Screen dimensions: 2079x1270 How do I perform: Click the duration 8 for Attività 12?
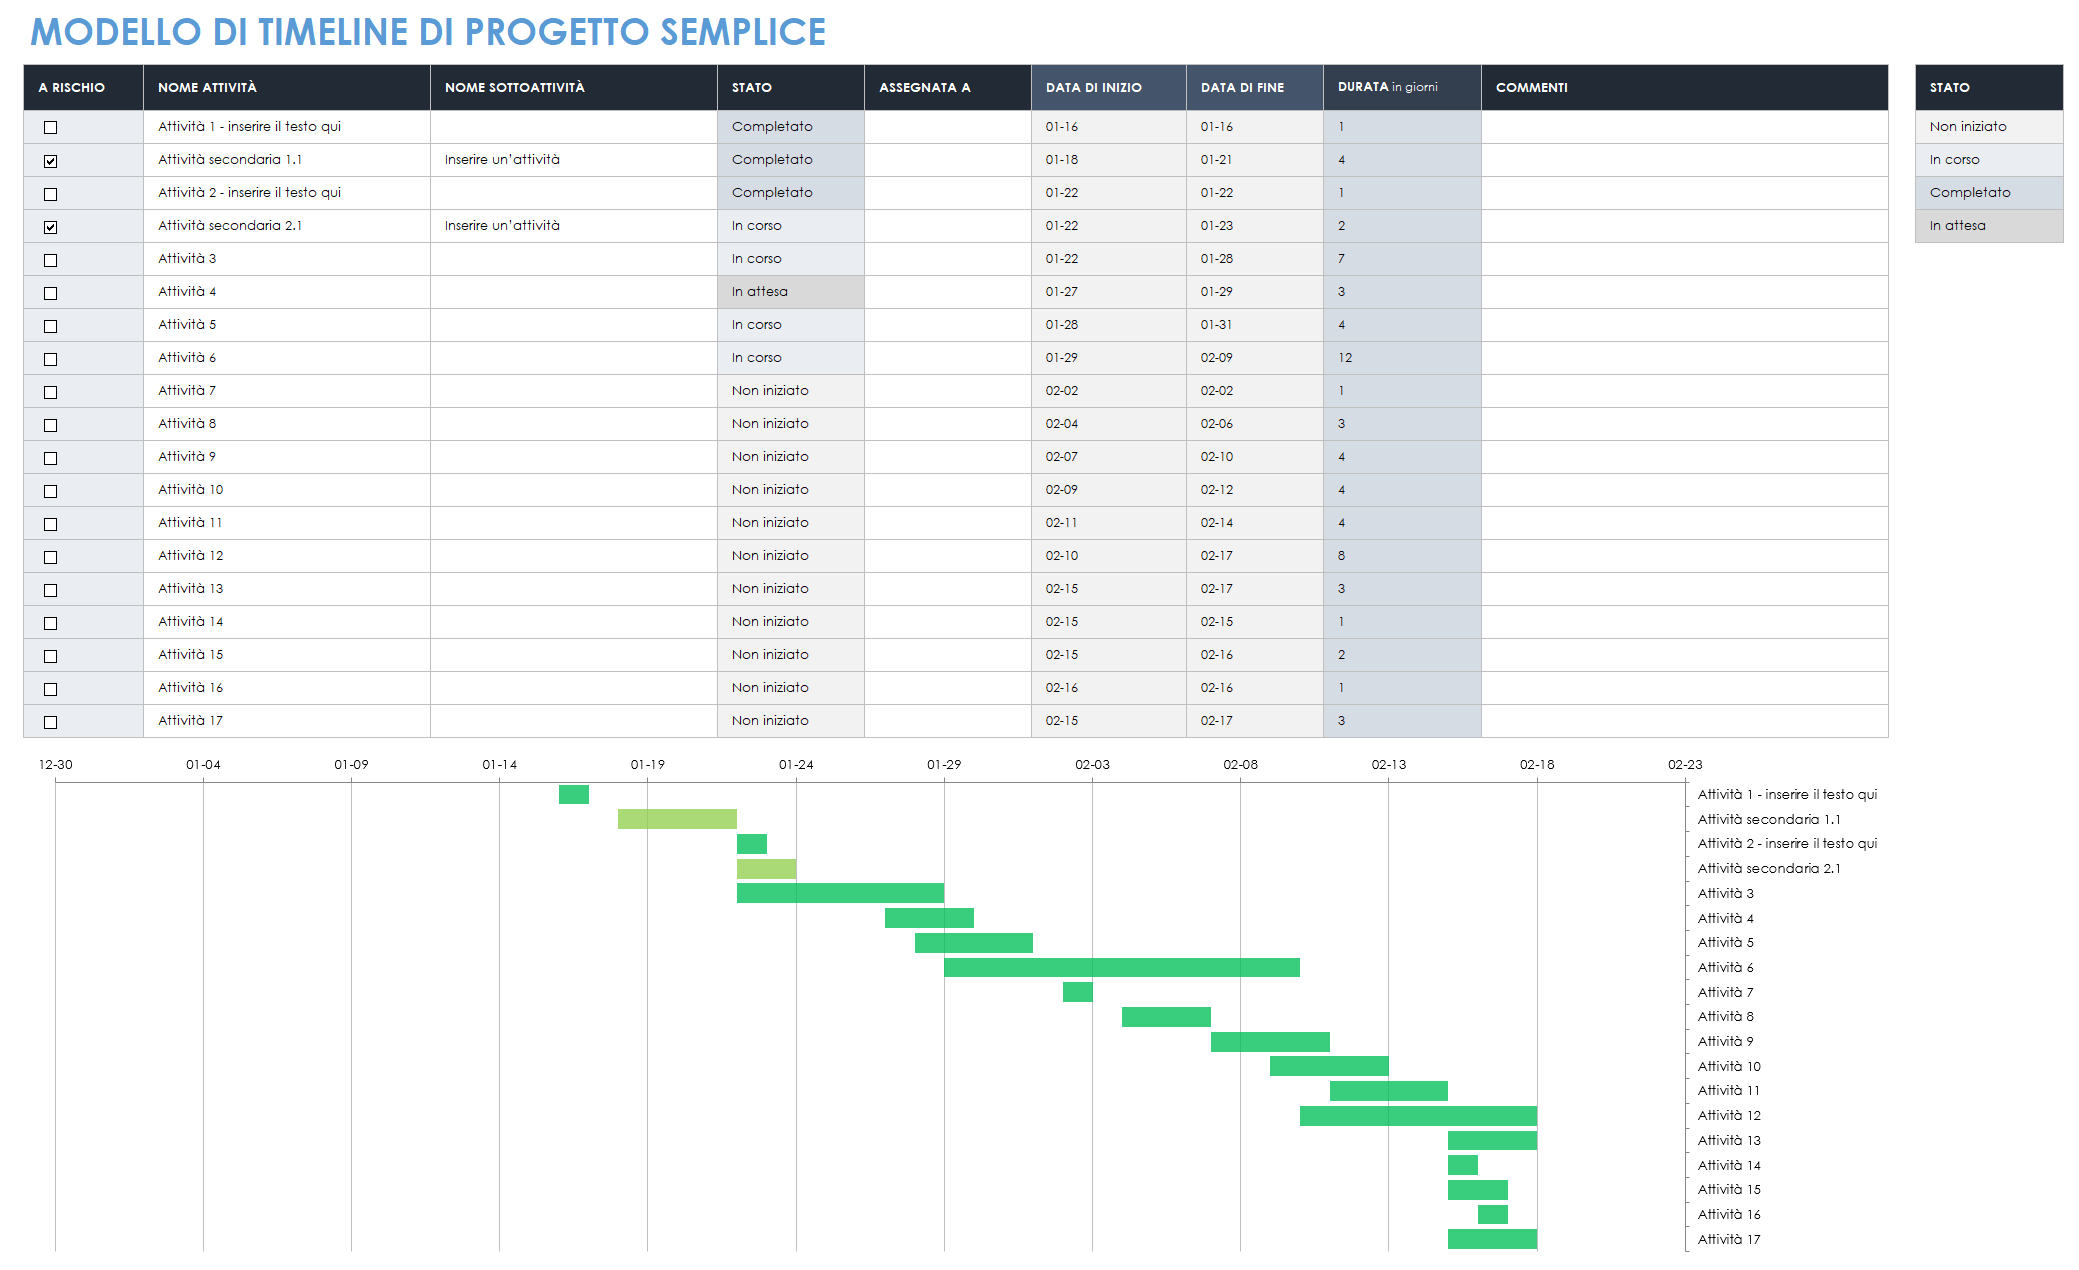[x=1402, y=556]
